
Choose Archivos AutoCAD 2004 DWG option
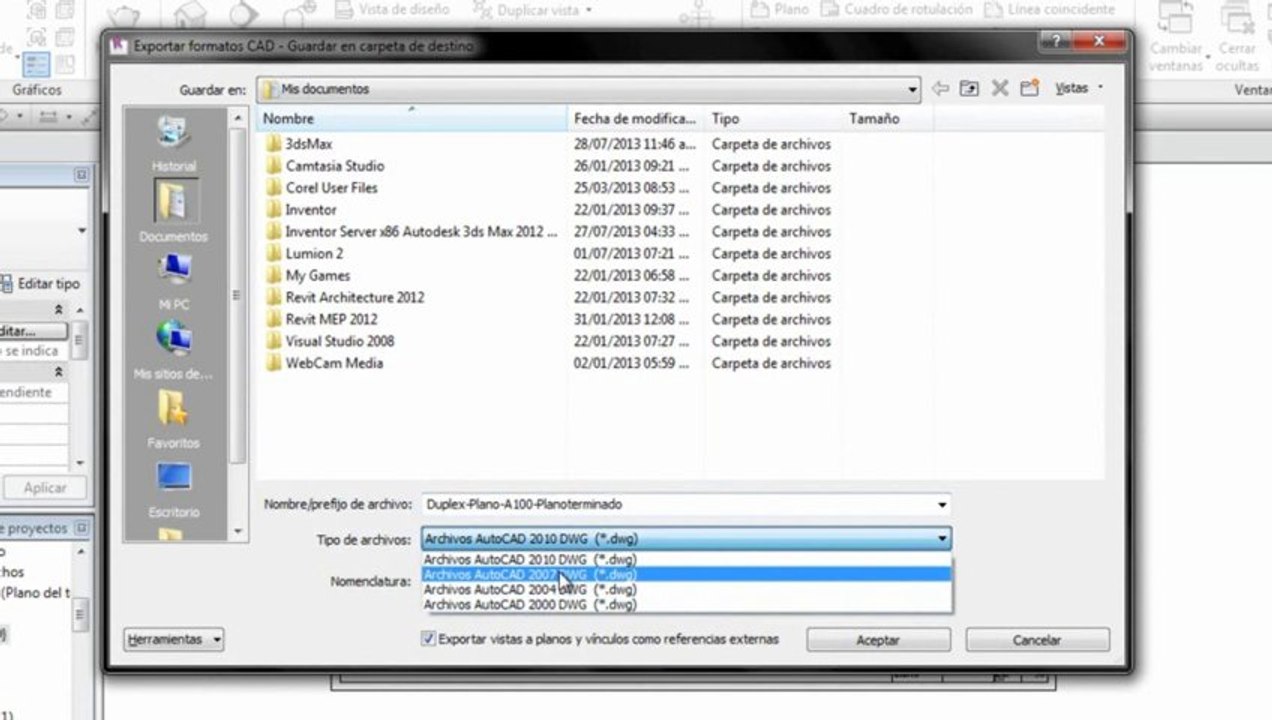coord(686,590)
